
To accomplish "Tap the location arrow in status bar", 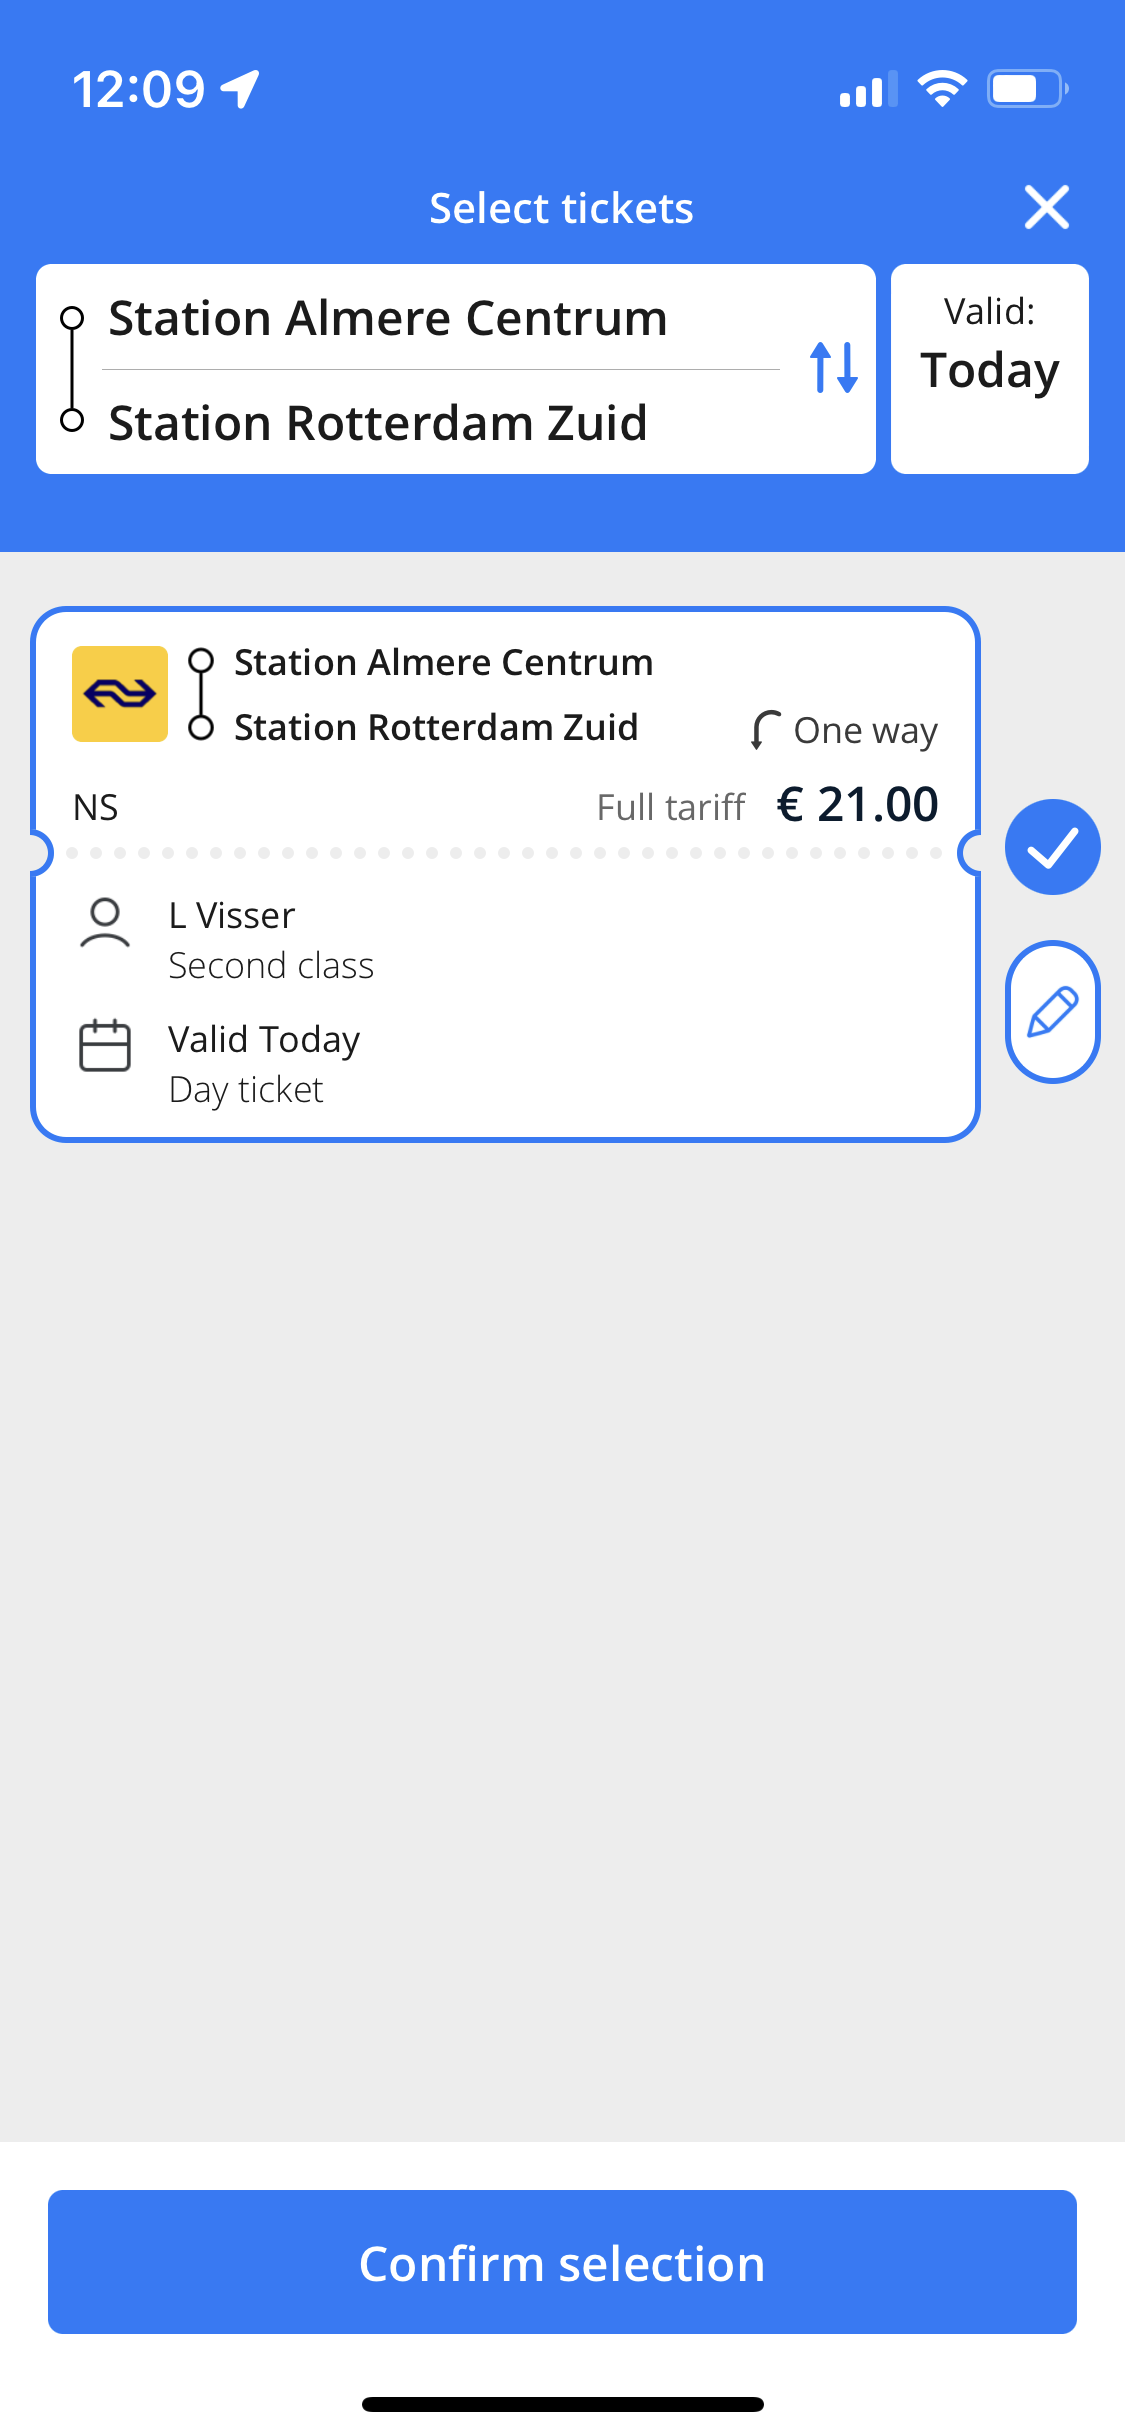I will 241,89.
